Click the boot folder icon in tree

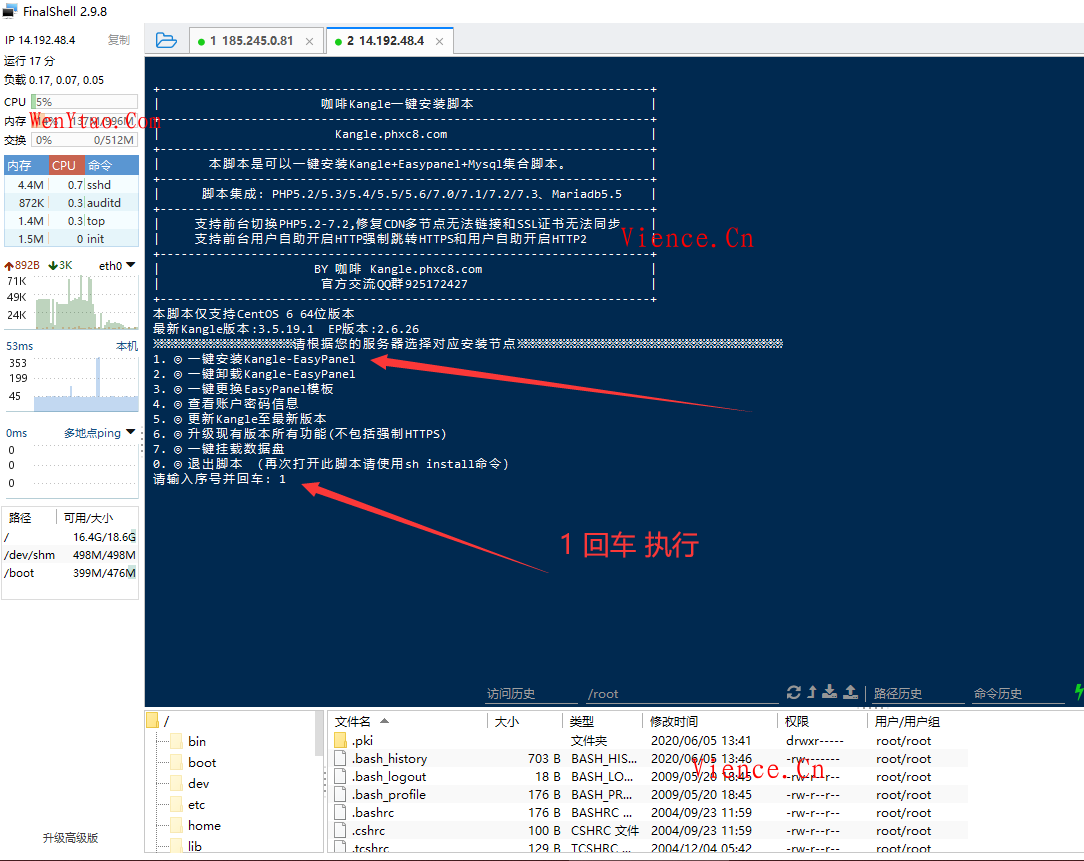(x=176, y=762)
